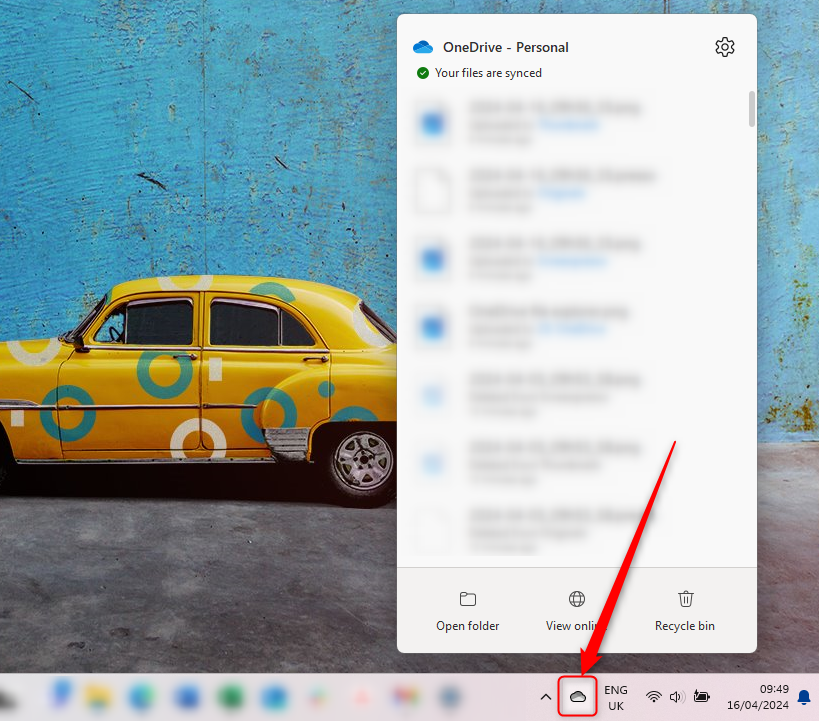Click the clock and date in the taskbar

coord(760,696)
